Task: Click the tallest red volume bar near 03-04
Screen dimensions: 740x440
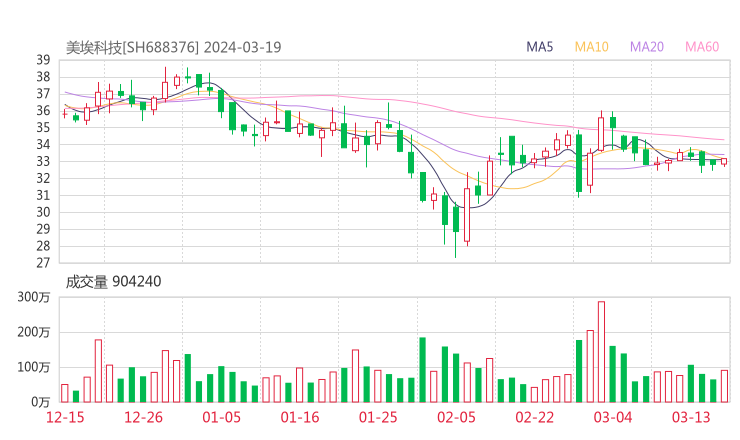Action: tap(601, 352)
